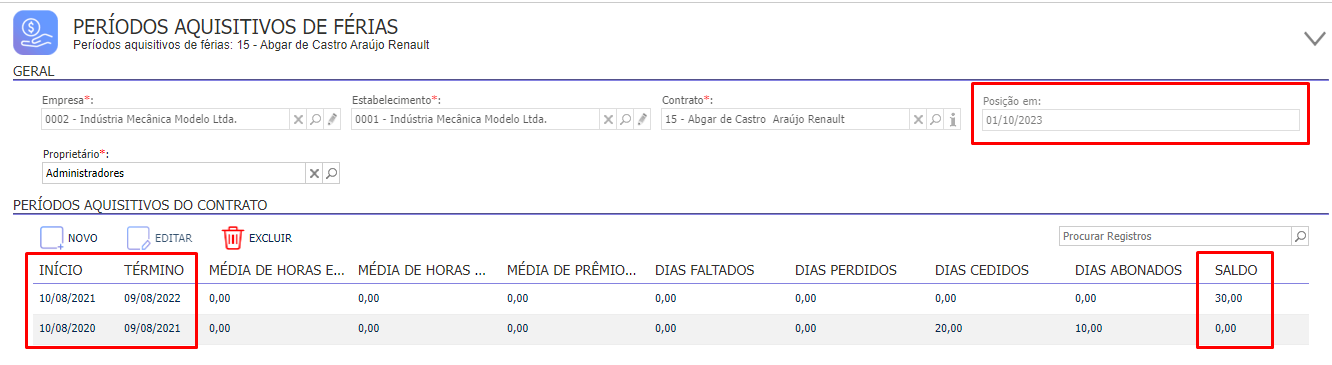Show Contrato information icon
The image size is (1332, 365).
coord(953,120)
